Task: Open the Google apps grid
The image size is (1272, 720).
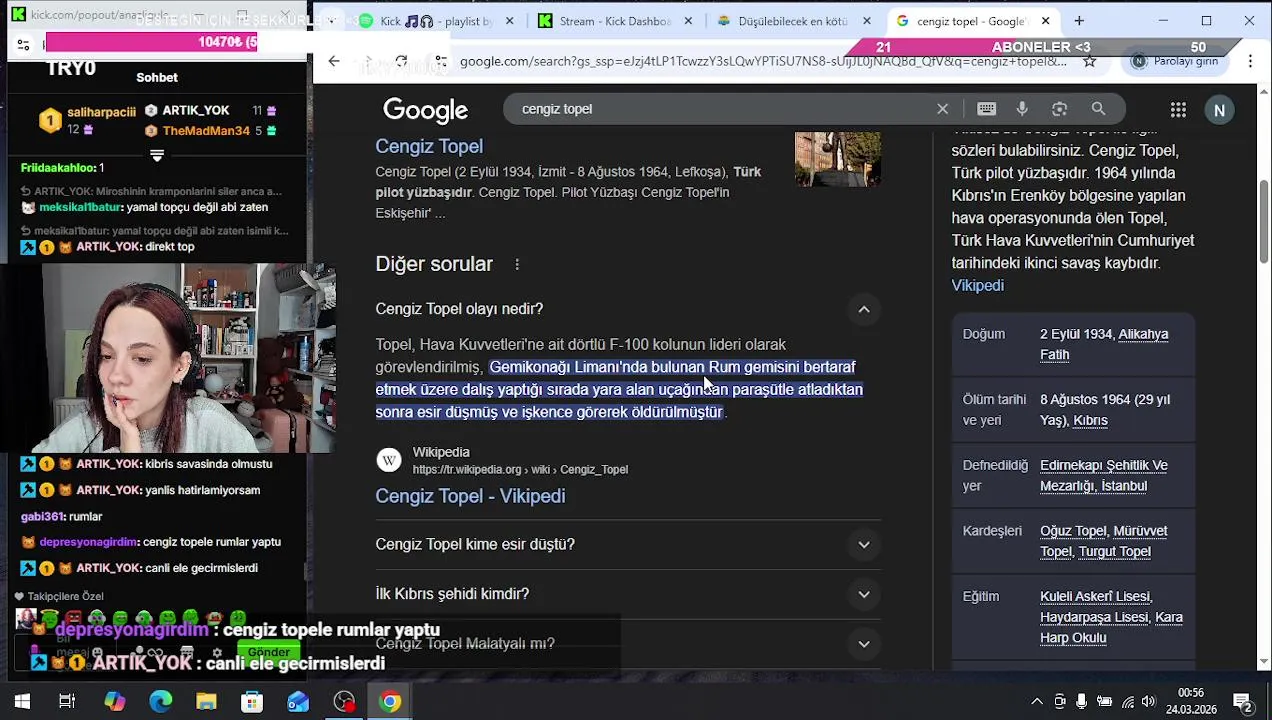Action: click(x=1178, y=110)
